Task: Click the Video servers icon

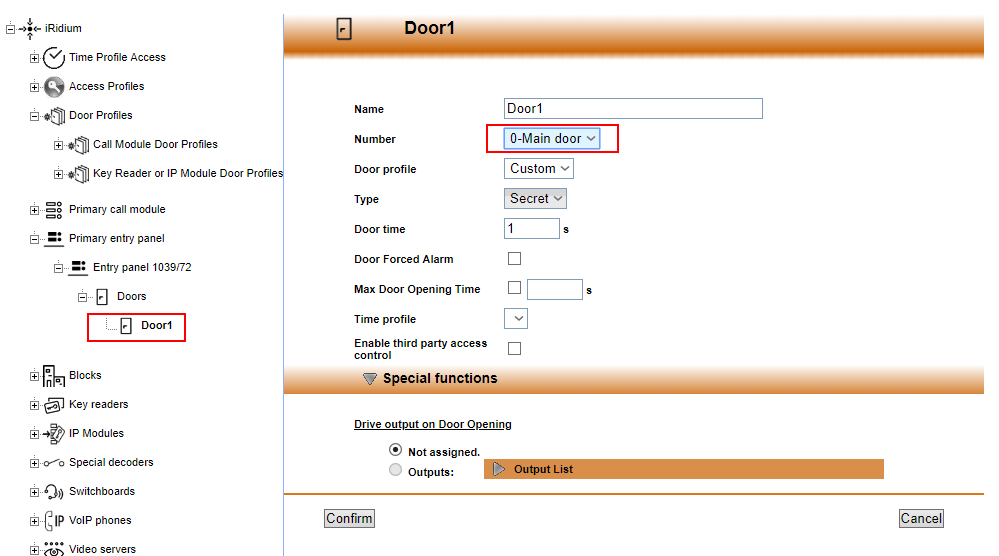Action: (54, 549)
